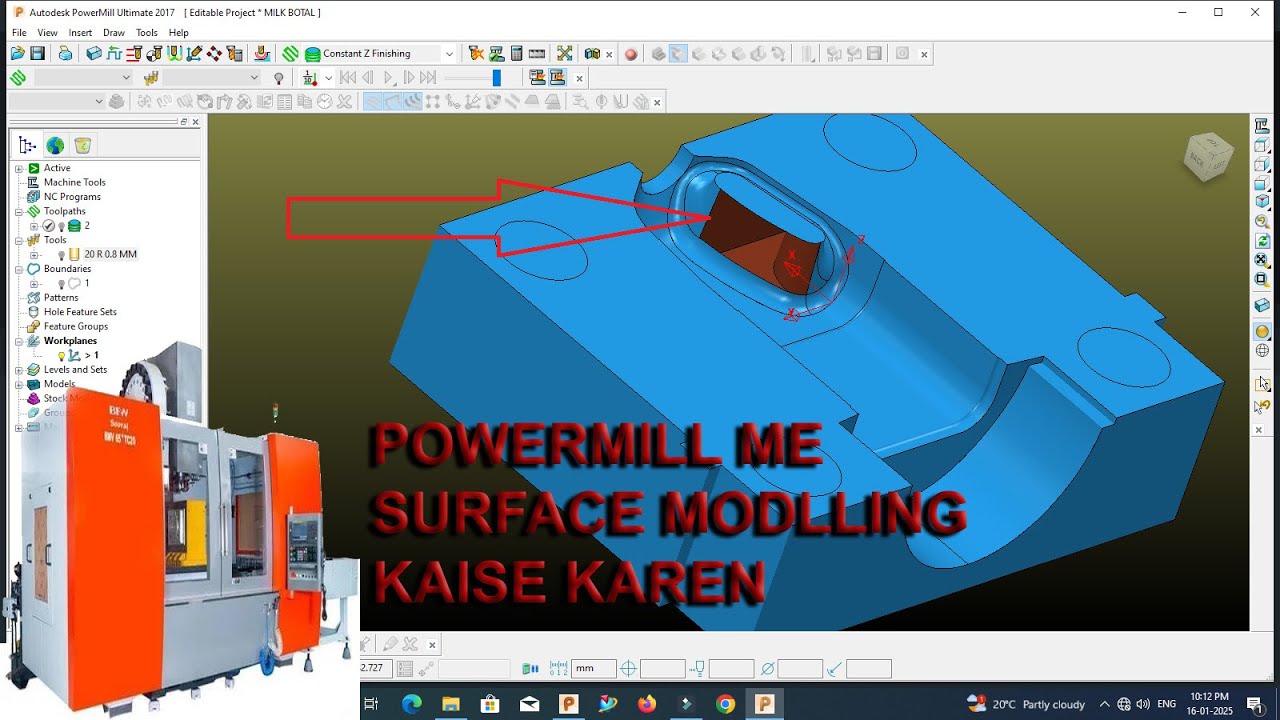
Task: Click the view orientation cube
Action: [x=1208, y=156]
